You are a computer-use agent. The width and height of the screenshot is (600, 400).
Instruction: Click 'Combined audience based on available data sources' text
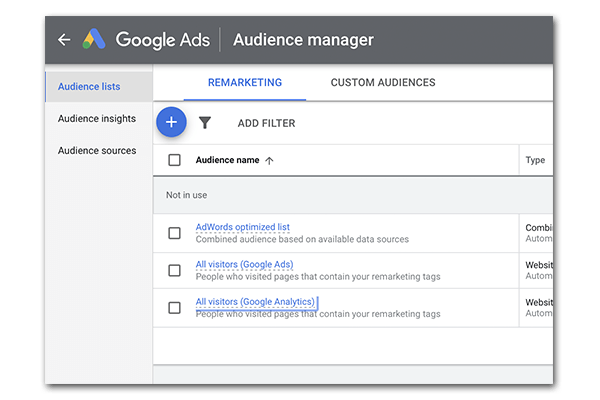pos(302,239)
